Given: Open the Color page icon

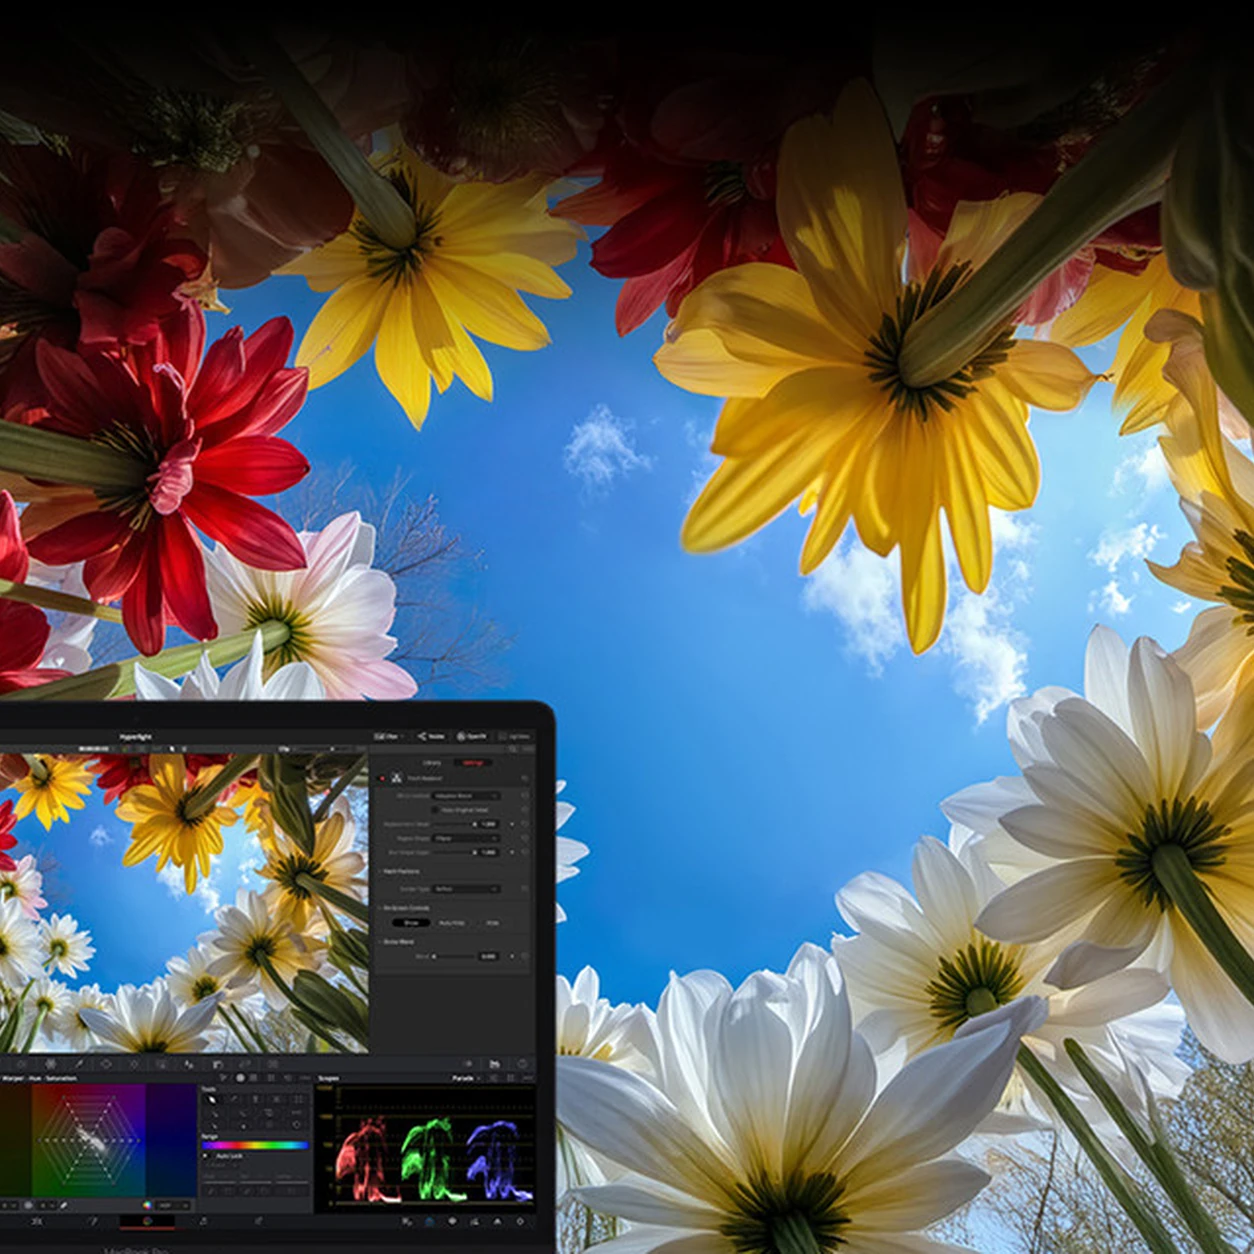Looking at the screenshot, I should click(147, 1221).
